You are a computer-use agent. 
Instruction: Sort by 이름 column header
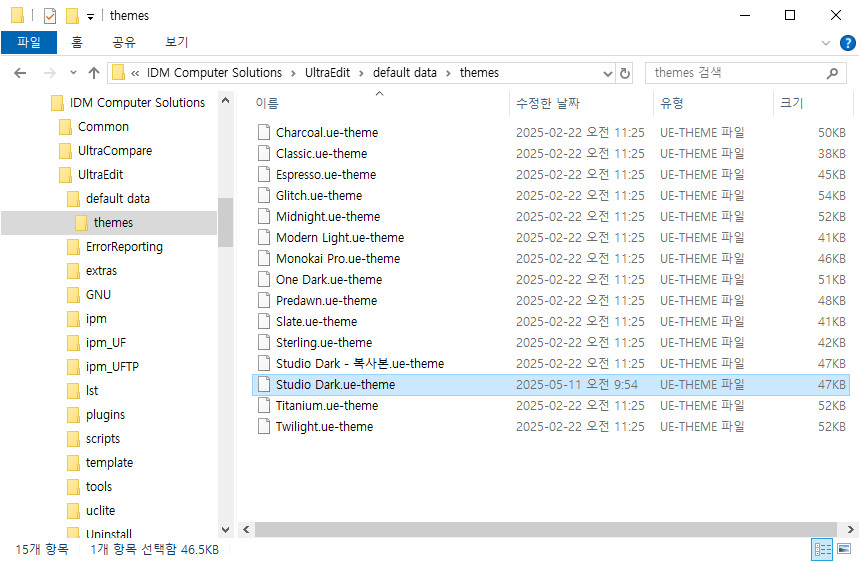tap(267, 103)
